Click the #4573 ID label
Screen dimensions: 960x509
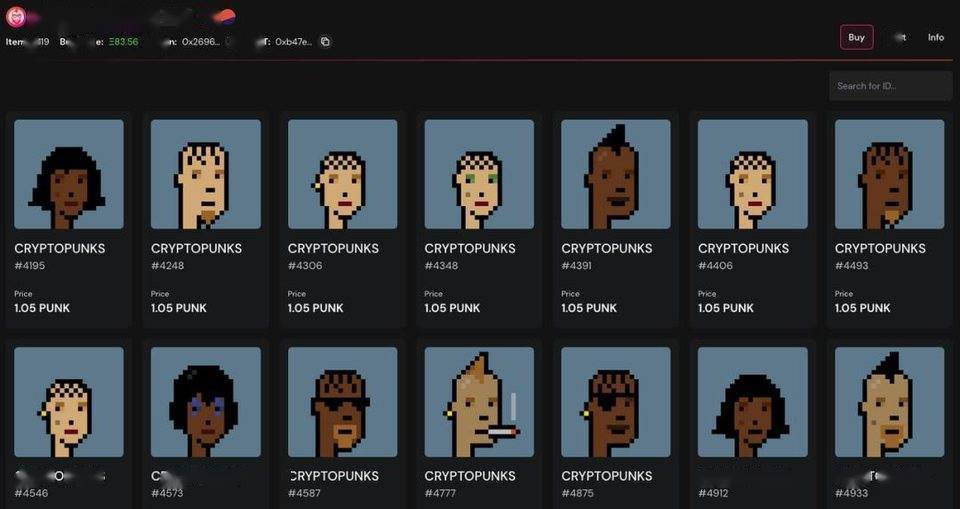click(x=167, y=492)
